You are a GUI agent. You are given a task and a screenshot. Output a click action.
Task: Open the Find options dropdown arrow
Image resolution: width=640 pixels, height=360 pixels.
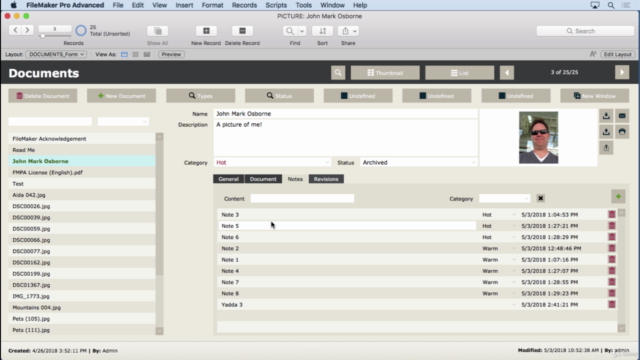click(302, 31)
